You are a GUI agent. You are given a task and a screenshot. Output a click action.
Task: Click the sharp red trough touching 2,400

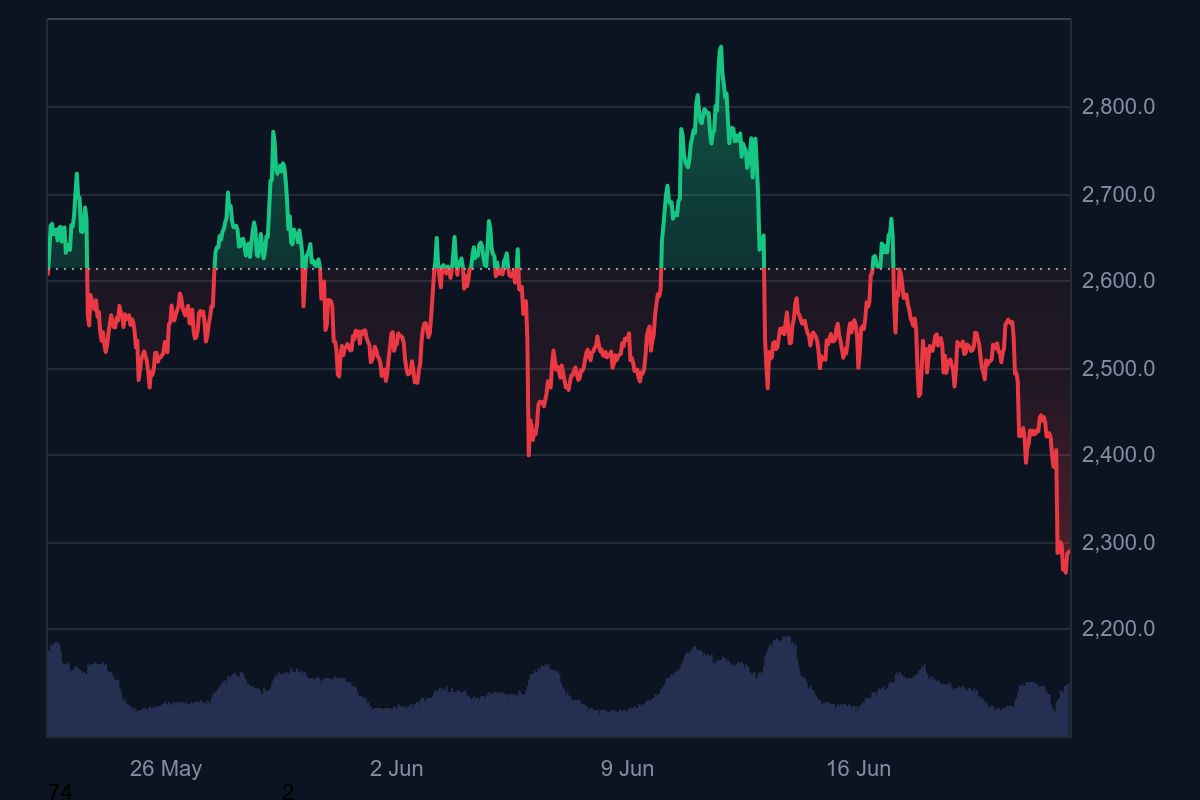tap(529, 454)
